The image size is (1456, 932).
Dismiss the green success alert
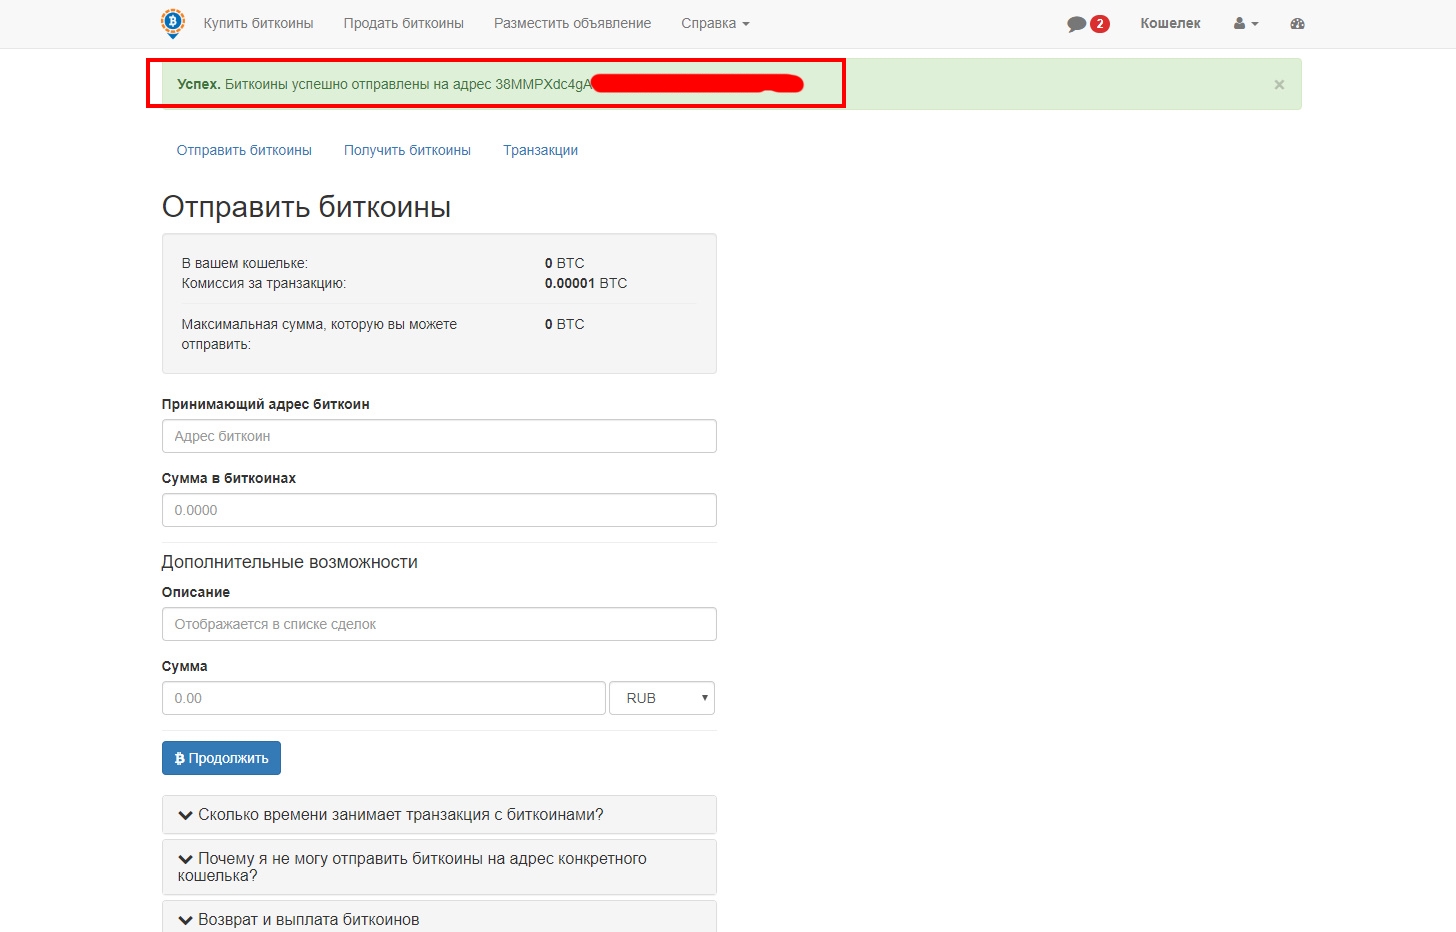pyautogui.click(x=1278, y=85)
